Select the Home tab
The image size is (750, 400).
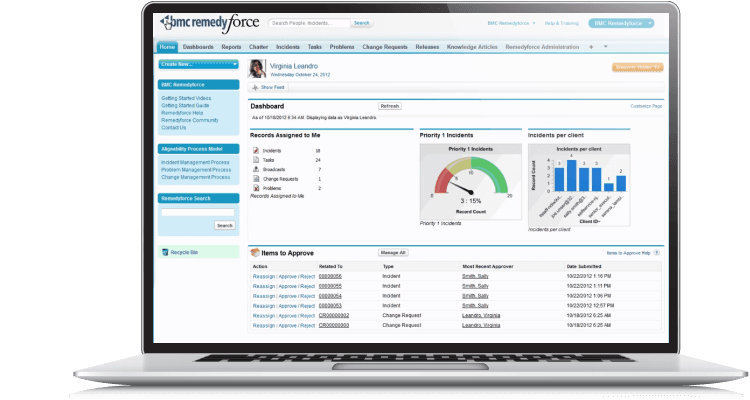167,47
